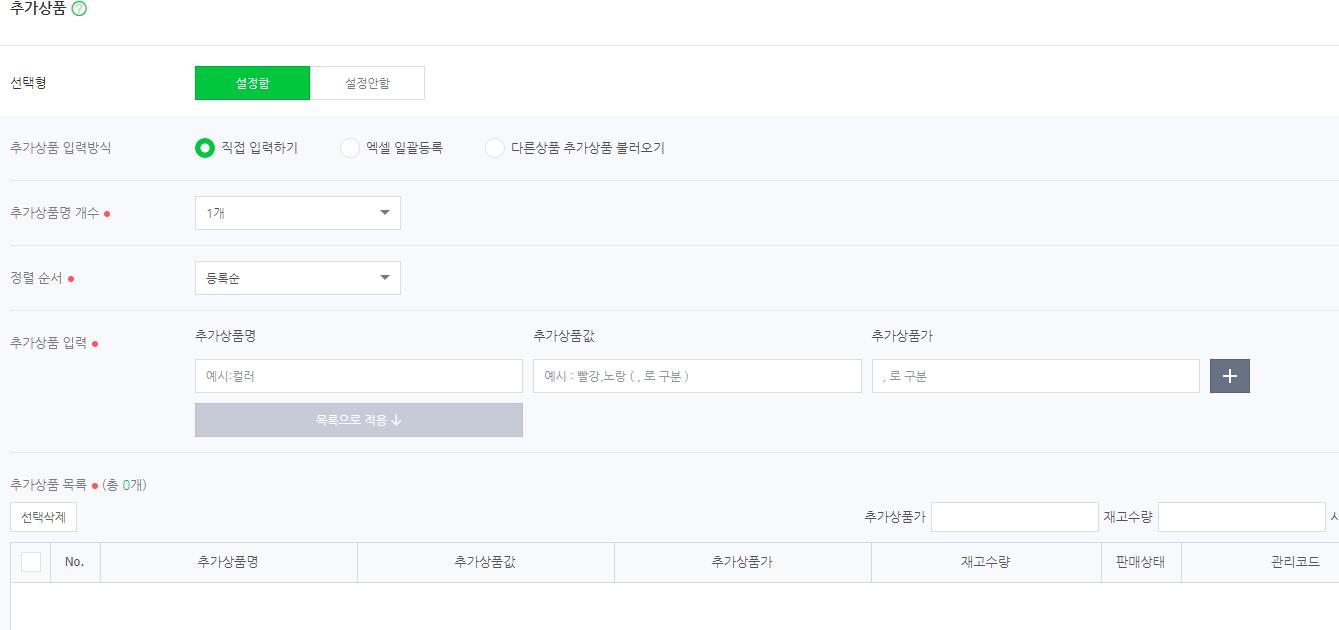
Task: Click the 선택삭제 button
Action: point(43,517)
